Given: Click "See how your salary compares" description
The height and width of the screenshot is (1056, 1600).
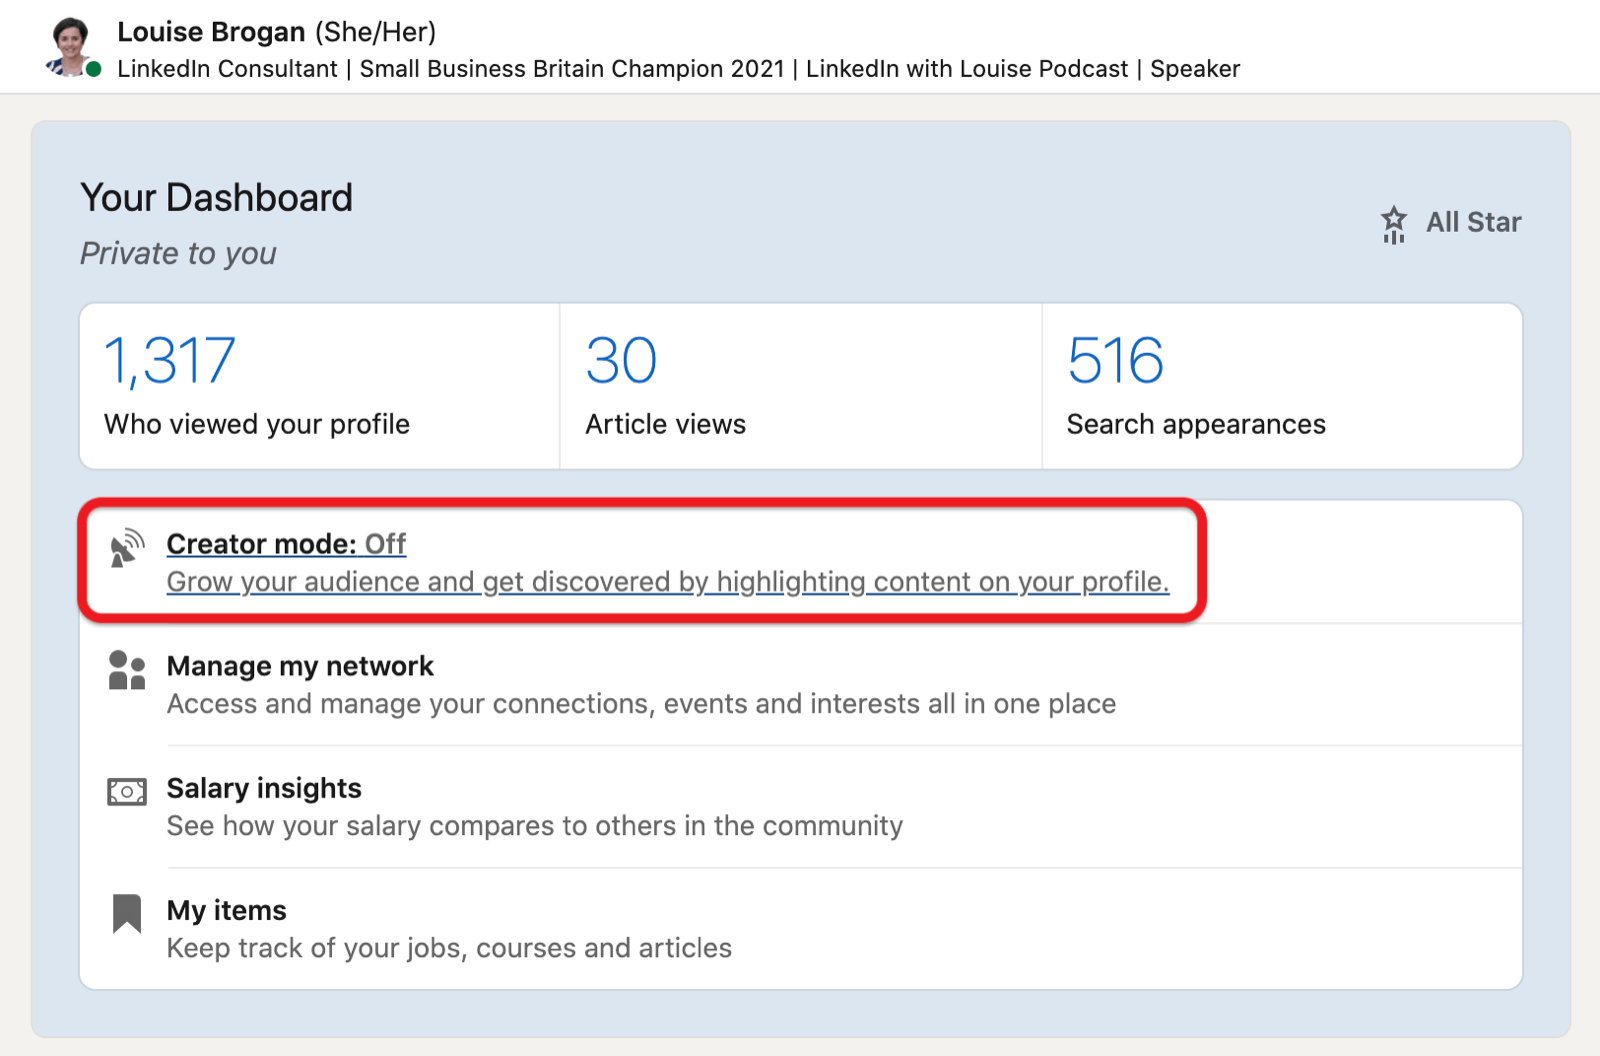Looking at the screenshot, I should (x=534, y=826).
